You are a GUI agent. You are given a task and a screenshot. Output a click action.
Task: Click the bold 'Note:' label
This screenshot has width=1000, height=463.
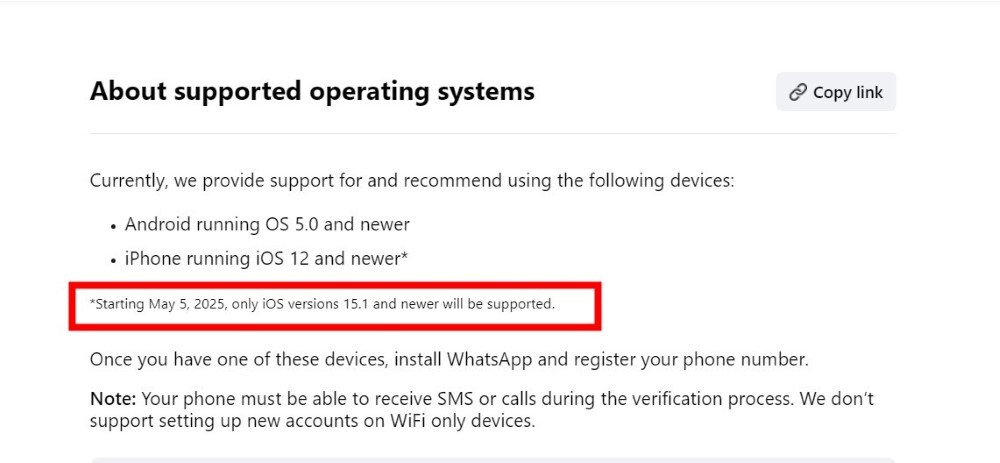(113, 398)
